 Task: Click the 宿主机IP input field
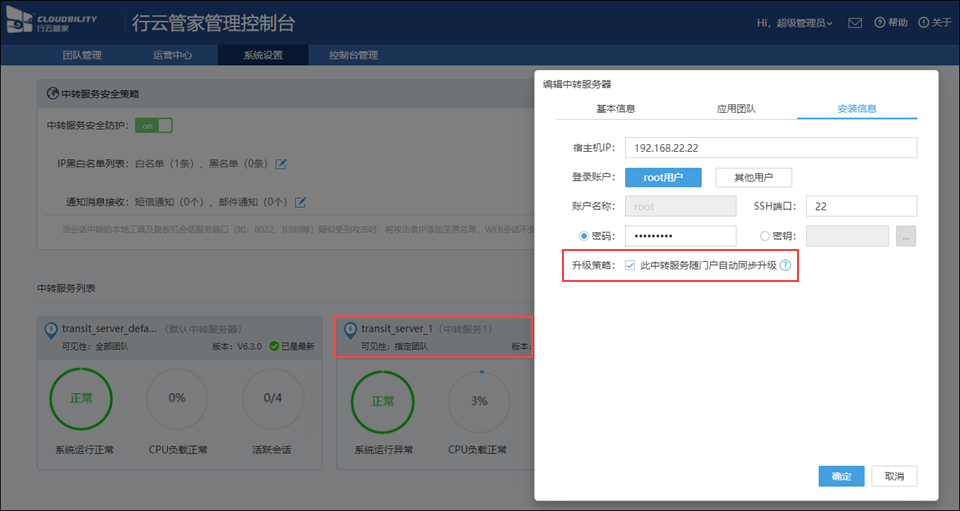[770, 148]
